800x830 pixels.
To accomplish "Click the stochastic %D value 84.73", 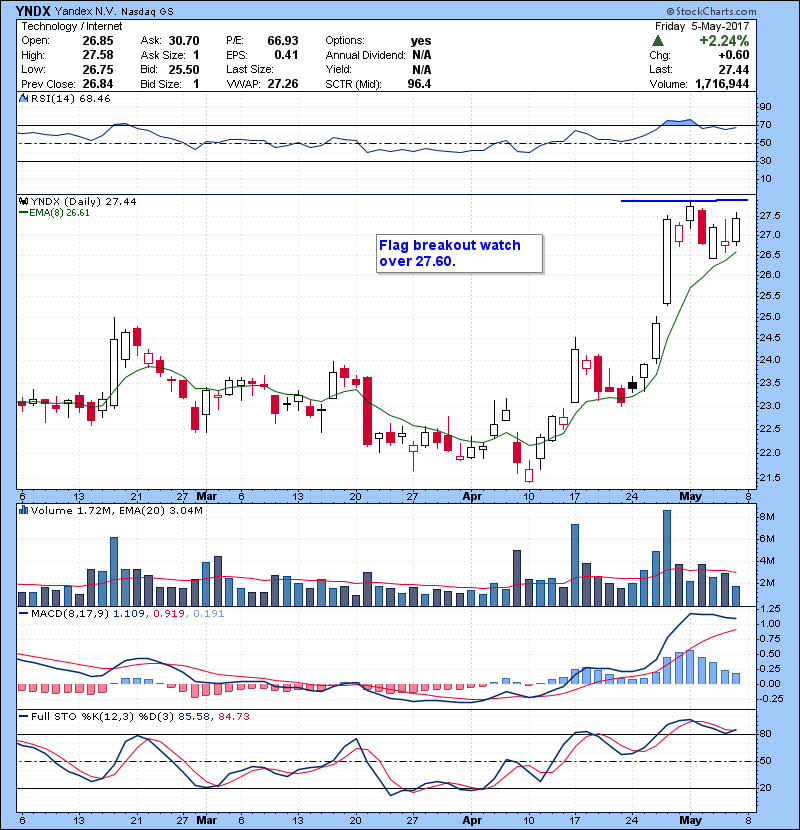I will pos(233,717).
